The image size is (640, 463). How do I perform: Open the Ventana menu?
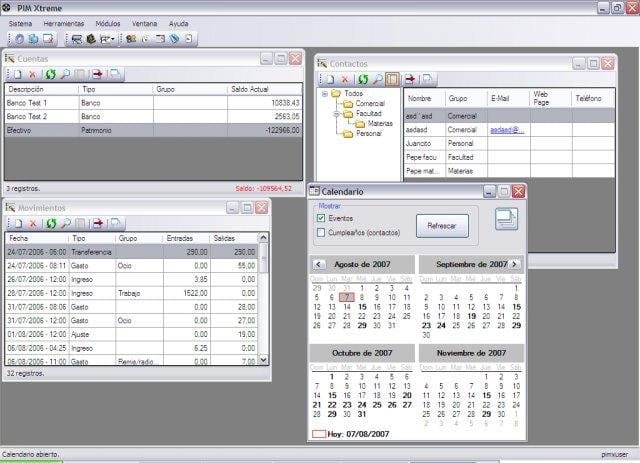coord(144,24)
